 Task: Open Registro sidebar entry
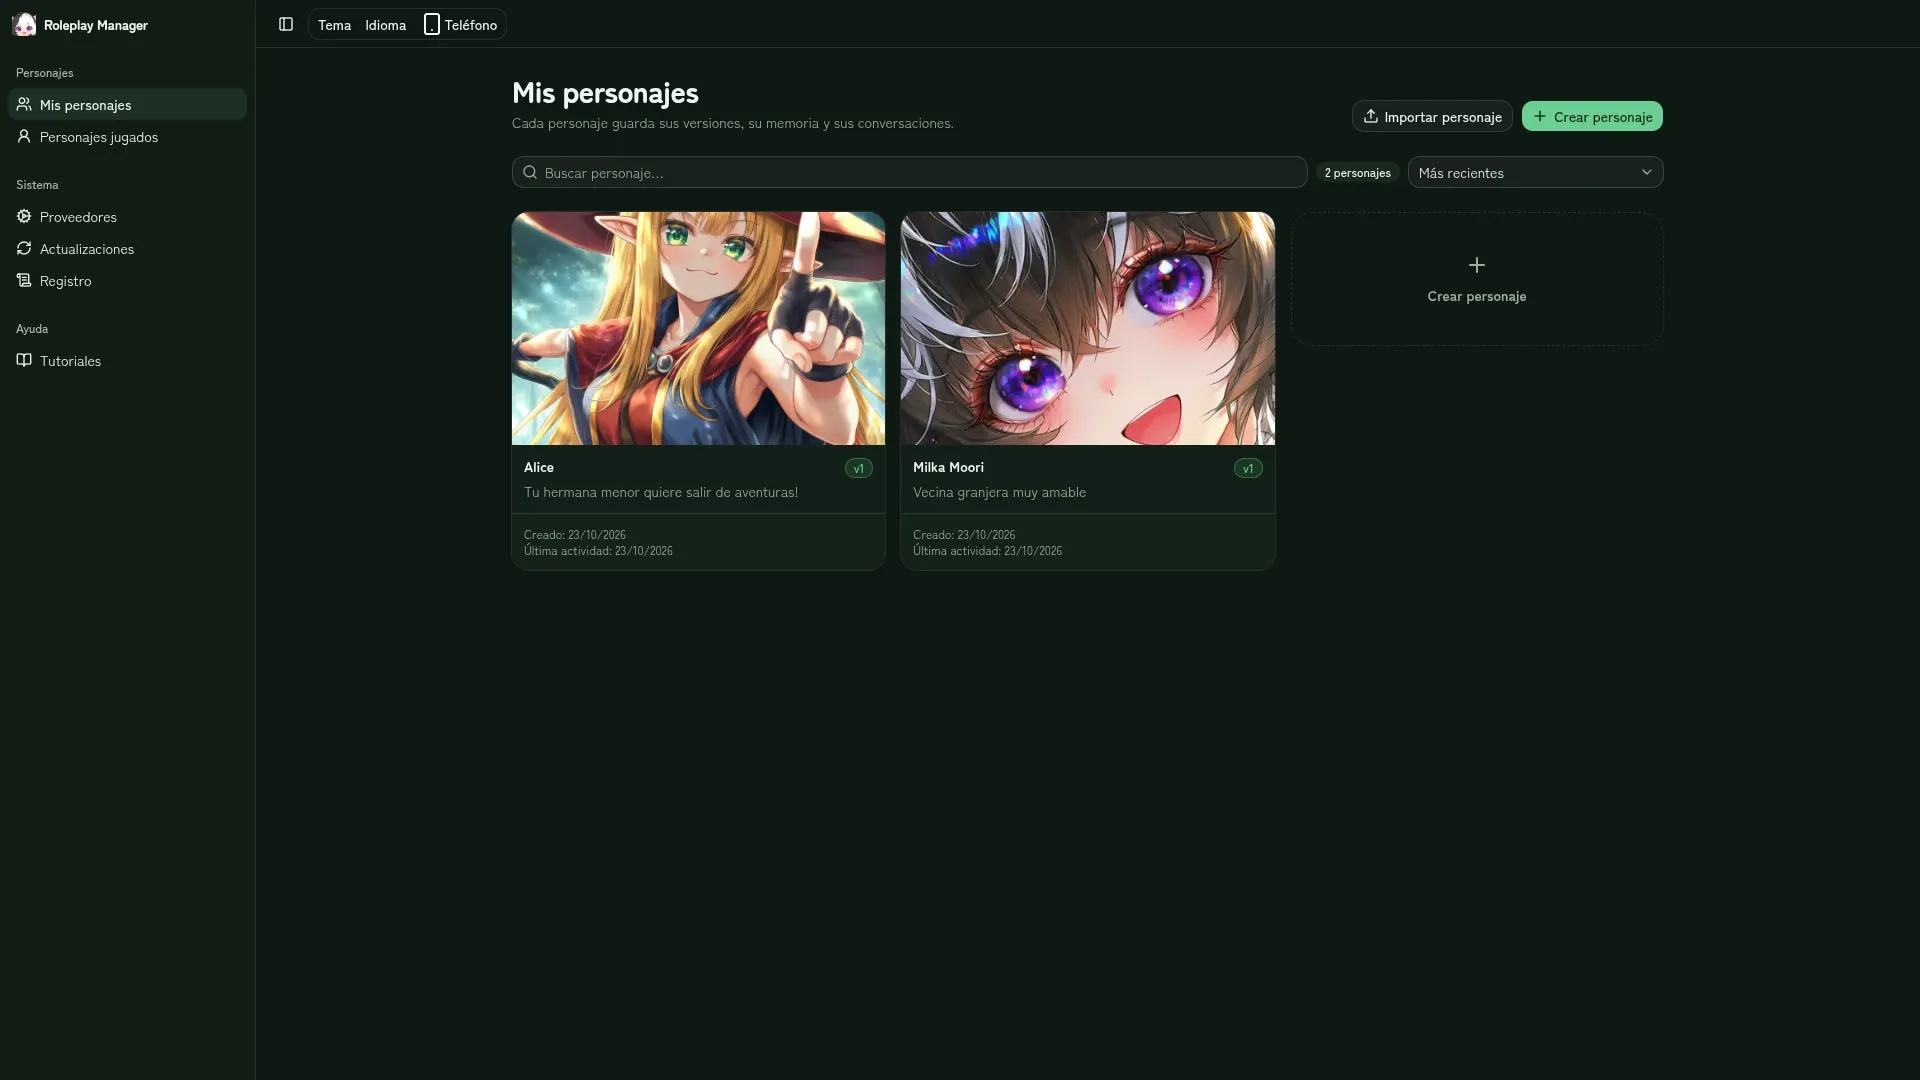(x=127, y=281)
